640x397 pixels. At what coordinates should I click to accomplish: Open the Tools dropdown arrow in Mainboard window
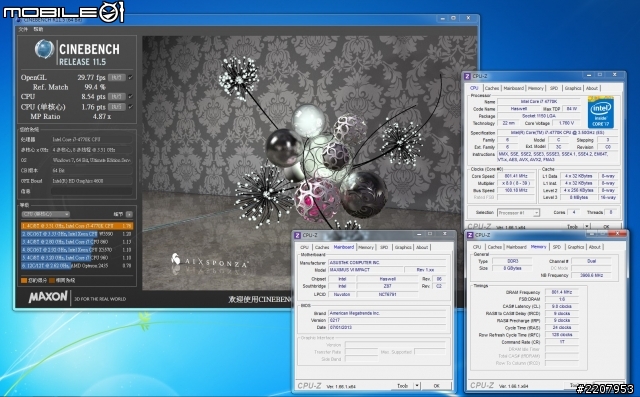pyautogui.click(x=417, y=386)
